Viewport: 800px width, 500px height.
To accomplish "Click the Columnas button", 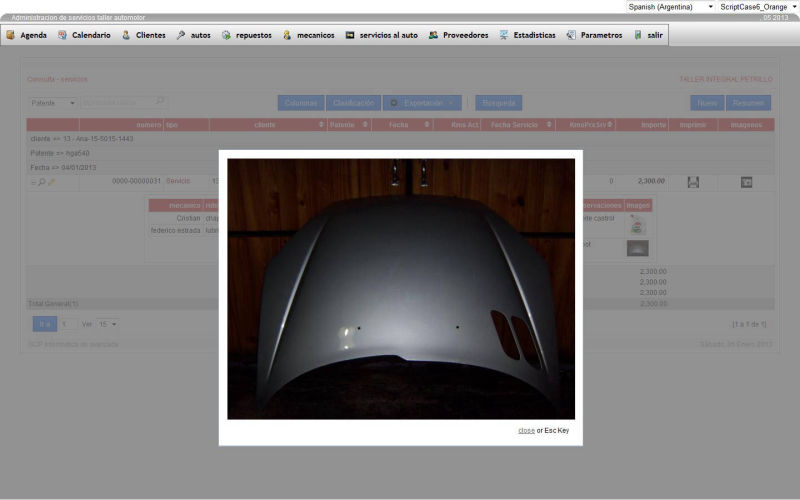I will click(x=301, y=103).
